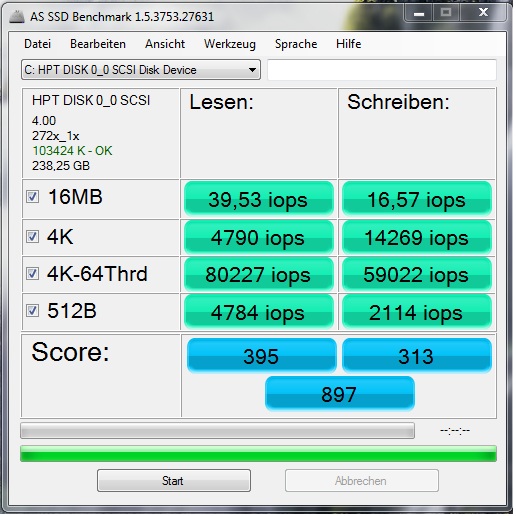Click the Abbrechen button

tap(362, 480)
